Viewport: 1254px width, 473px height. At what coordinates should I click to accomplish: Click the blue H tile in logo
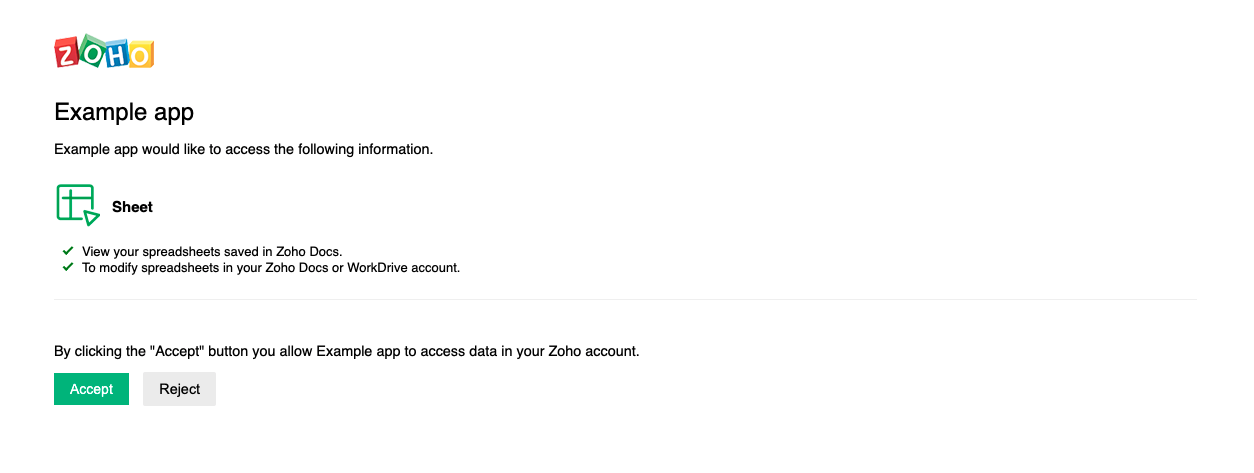[x=116, y=56]
